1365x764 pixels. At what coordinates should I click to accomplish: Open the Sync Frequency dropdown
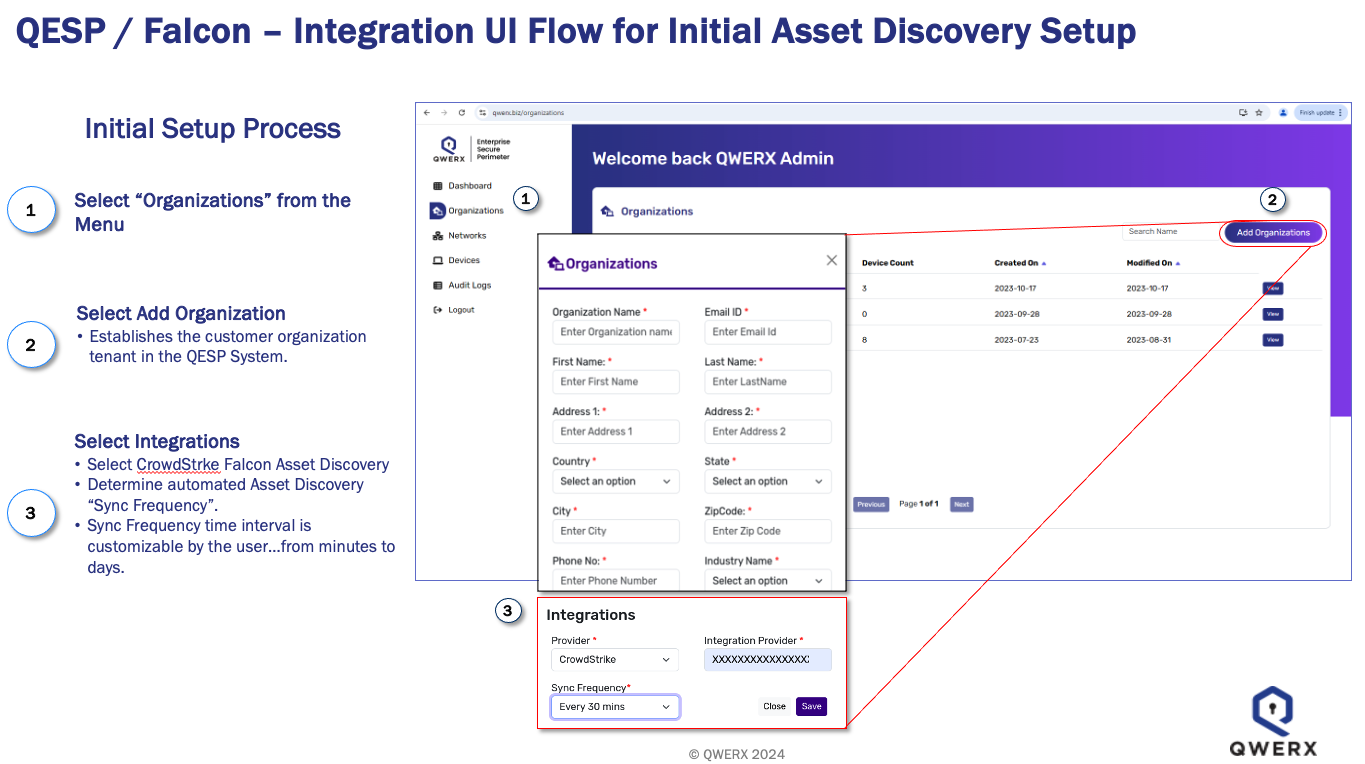click(x=615, y=707)
